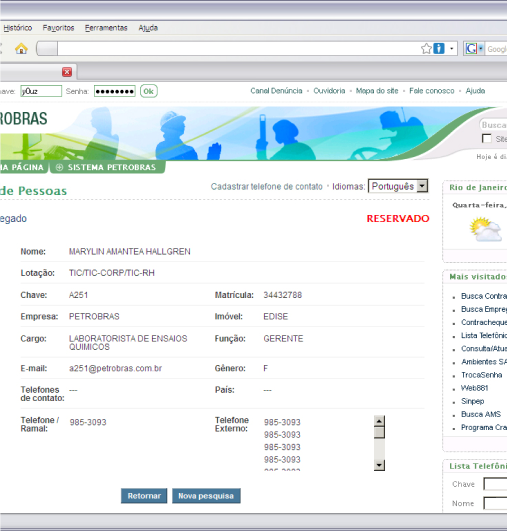Click the scroll-up arrow of phone list
This screenshot has width=507, height=531.
pos(379,421)
